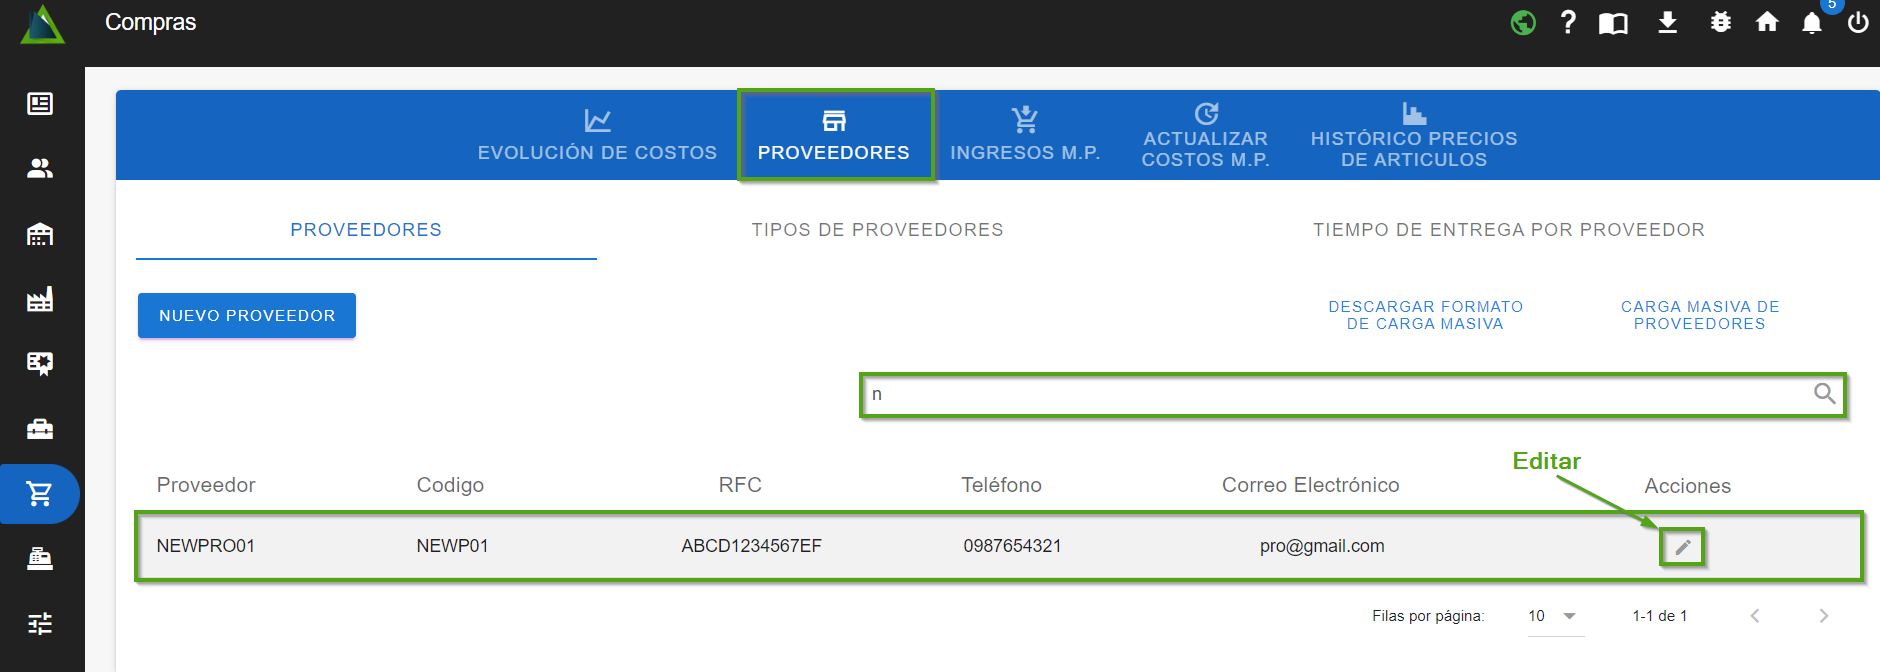
Task: Click the pencil edit icon for NEWPRO01
Action: (x=1683, y=547)
